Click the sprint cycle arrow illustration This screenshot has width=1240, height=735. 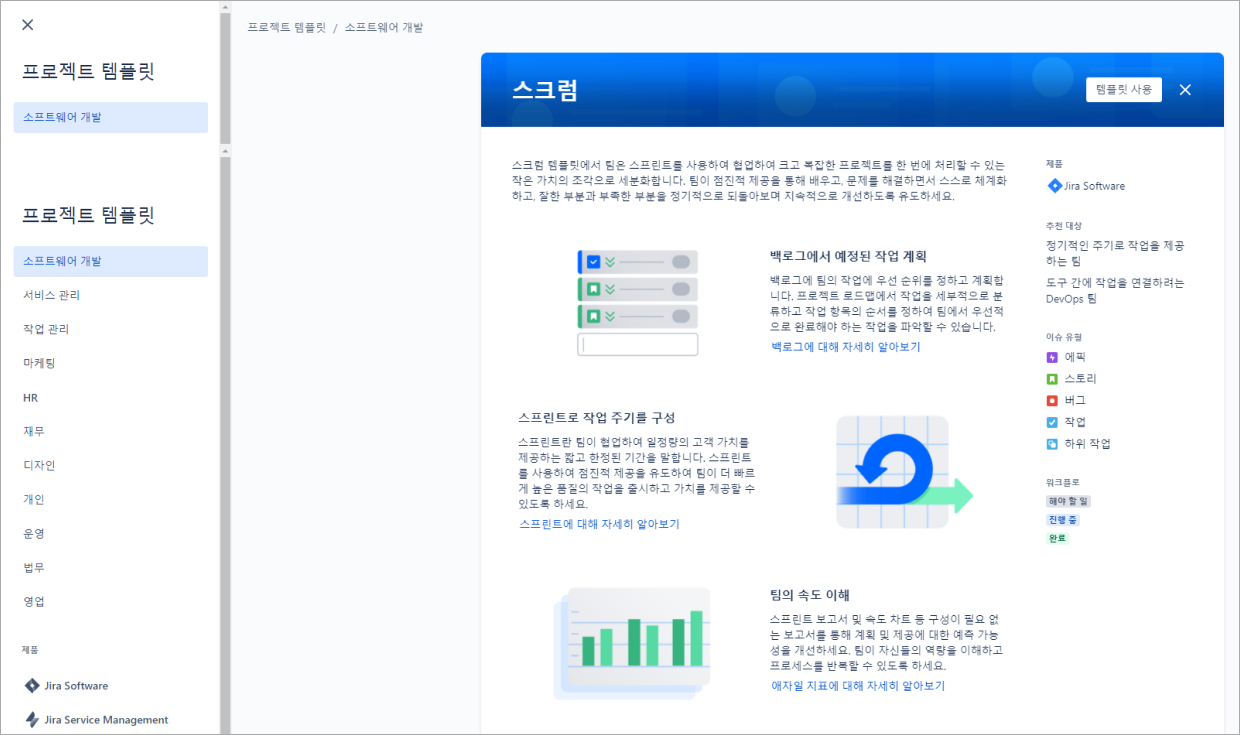(x=903, y=472)
